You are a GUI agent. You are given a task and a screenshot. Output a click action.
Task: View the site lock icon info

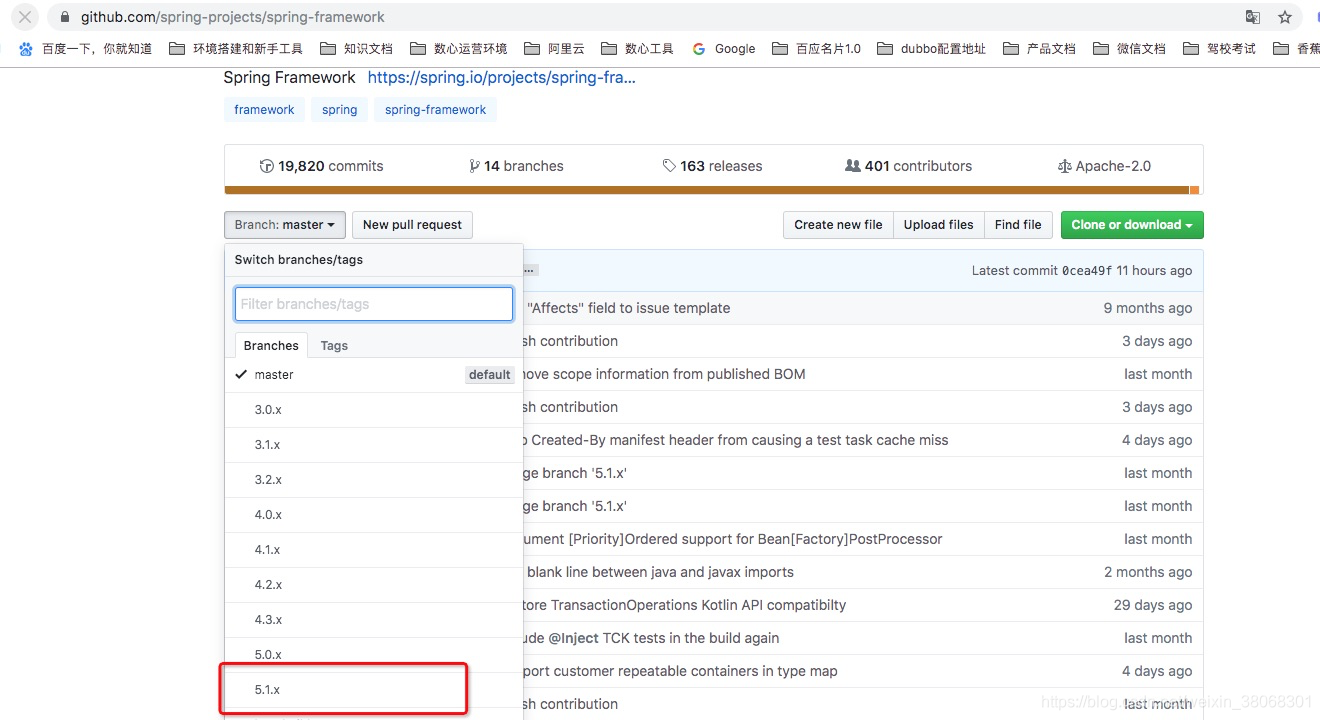[65, 17]
